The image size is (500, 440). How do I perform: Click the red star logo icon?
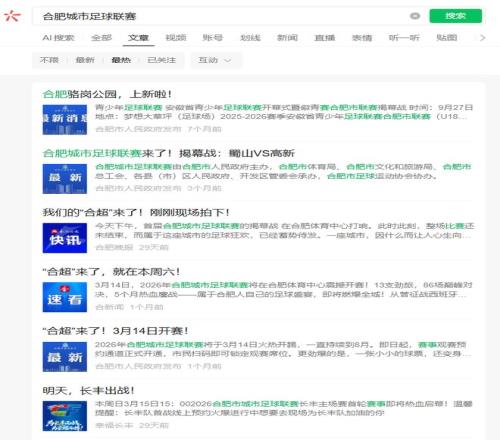pyautogui.click(x=12, y=16)
